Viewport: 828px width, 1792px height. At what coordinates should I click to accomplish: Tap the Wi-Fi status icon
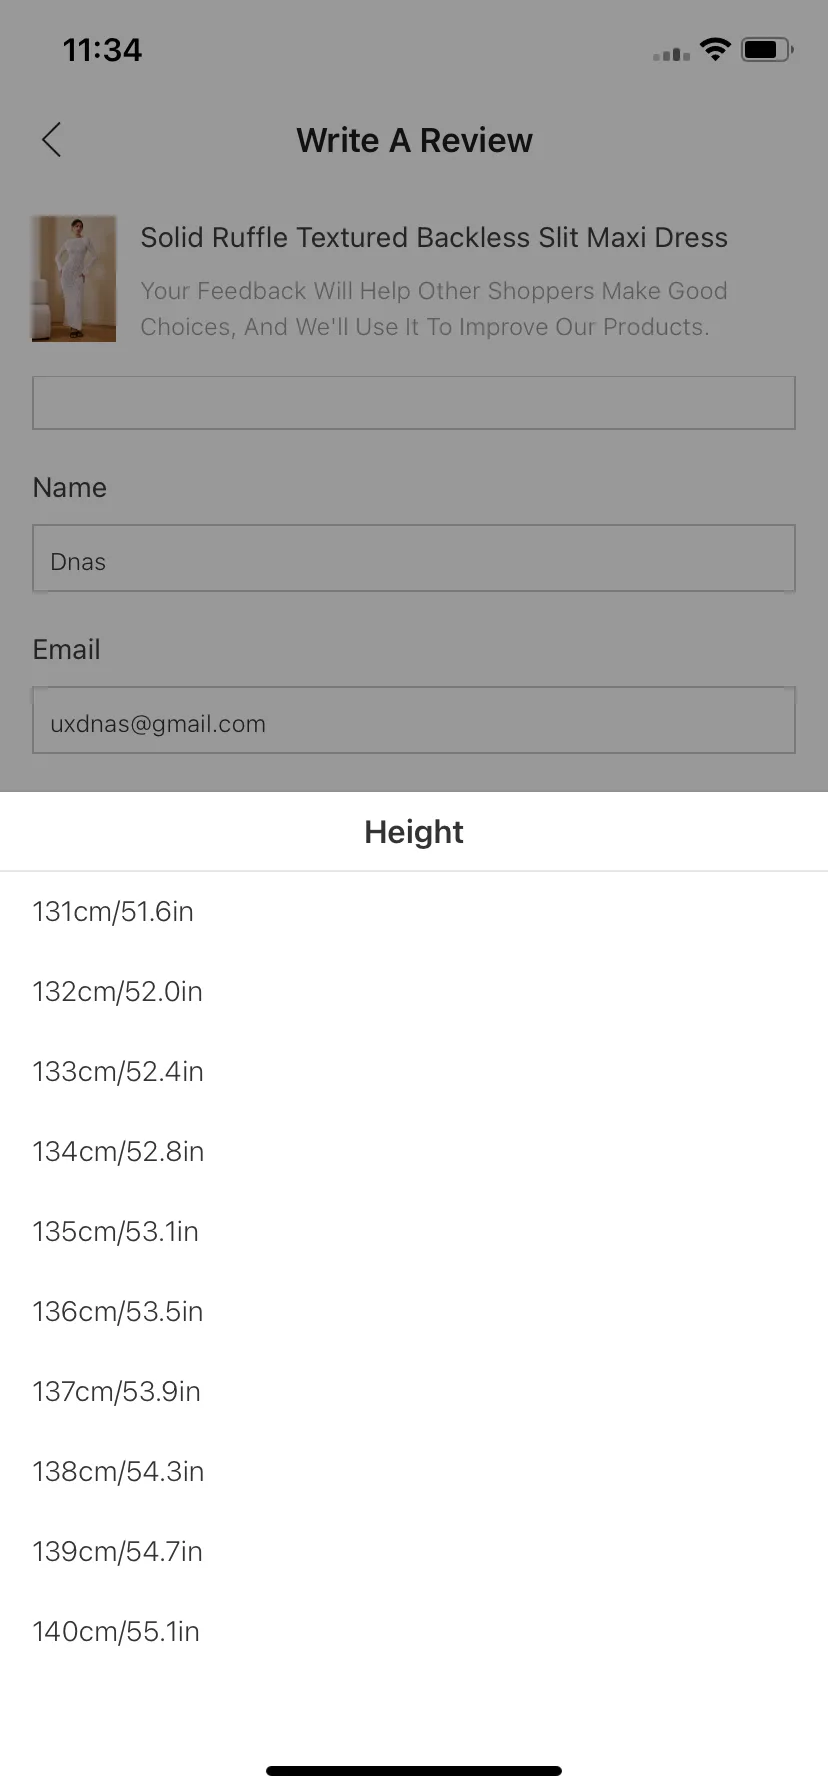tap(715, 49)
